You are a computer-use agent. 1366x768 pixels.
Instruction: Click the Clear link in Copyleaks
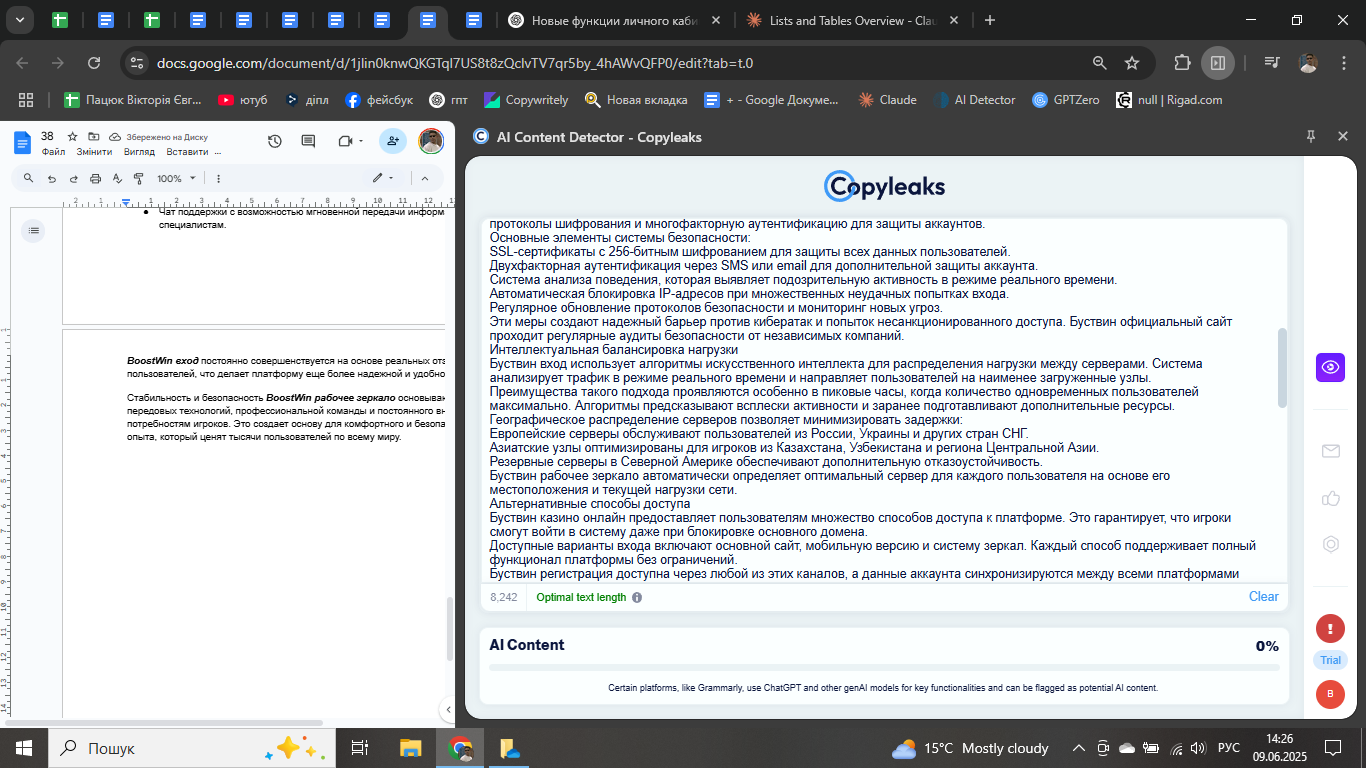(1263, 596)
